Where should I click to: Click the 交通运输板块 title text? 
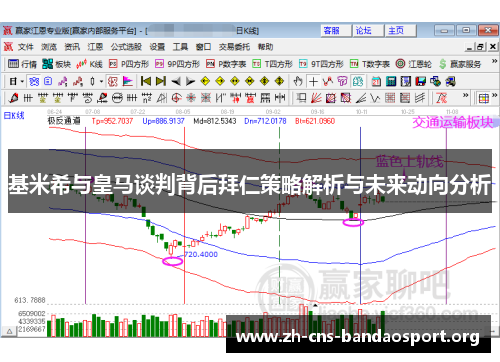tap(453, 122)
